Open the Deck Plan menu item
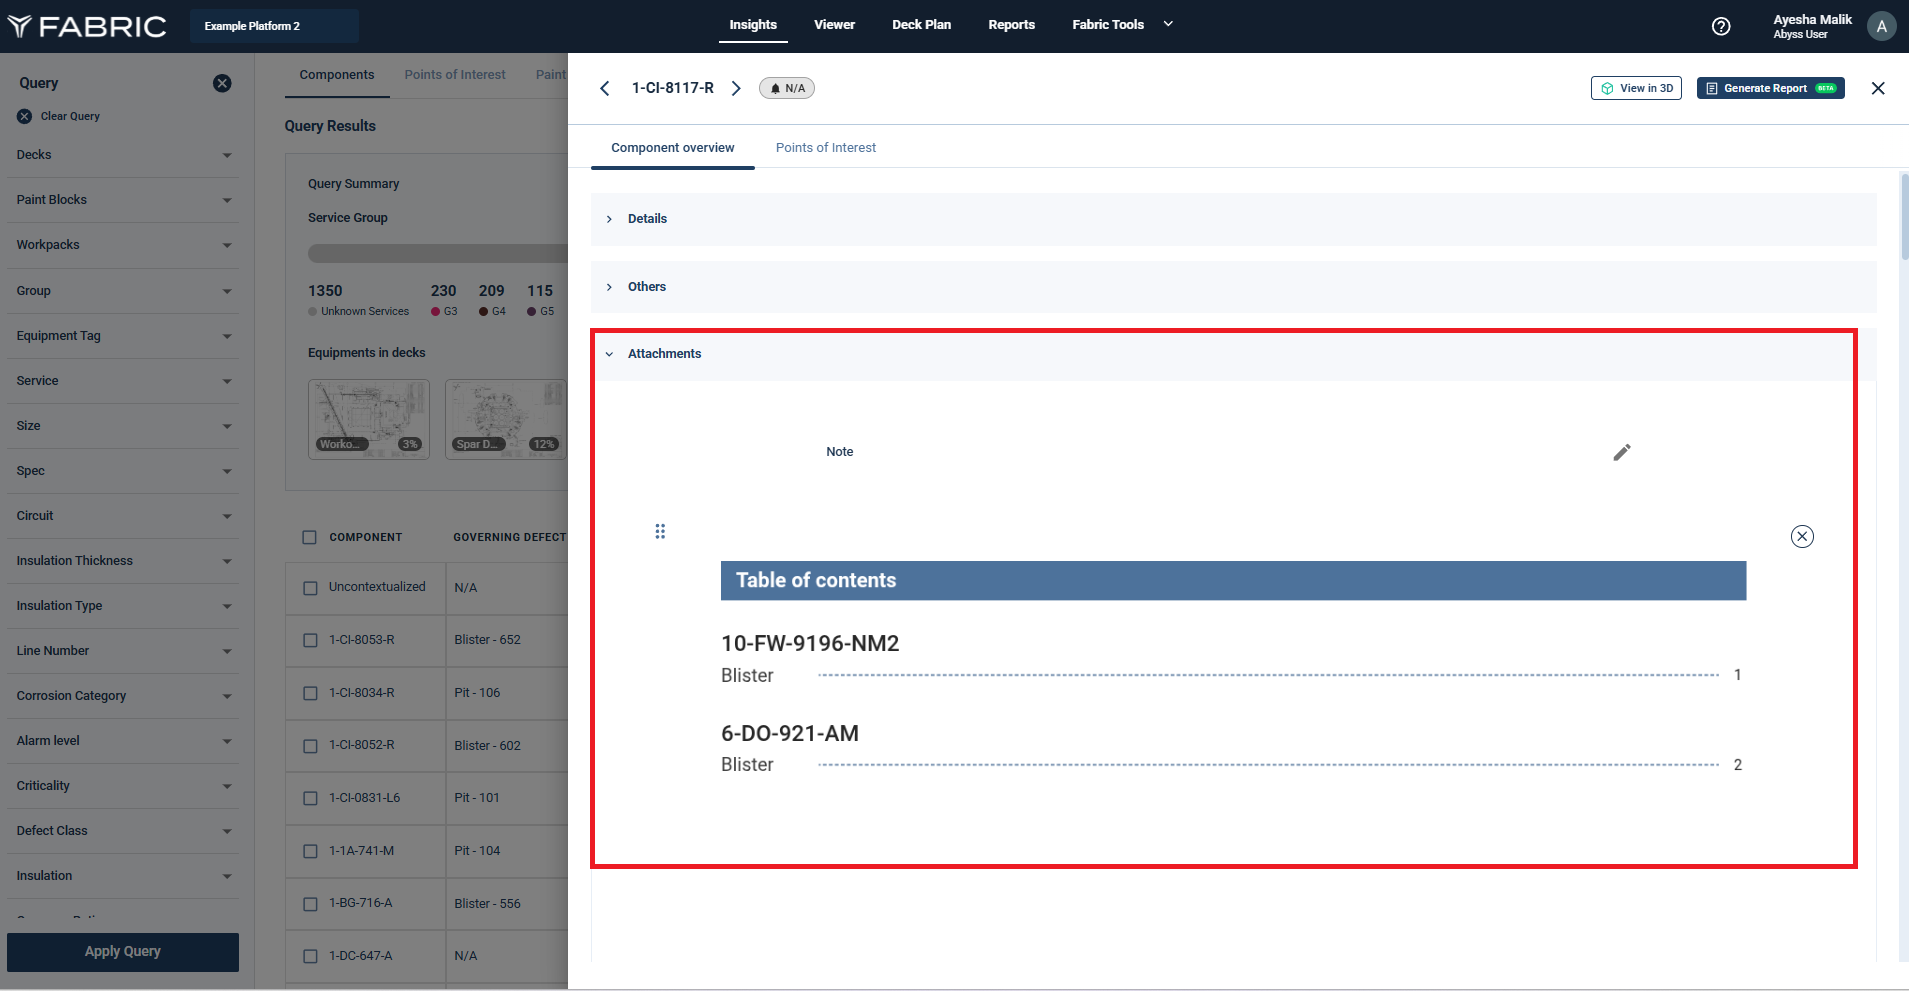1909x991 pixels. 921,25
